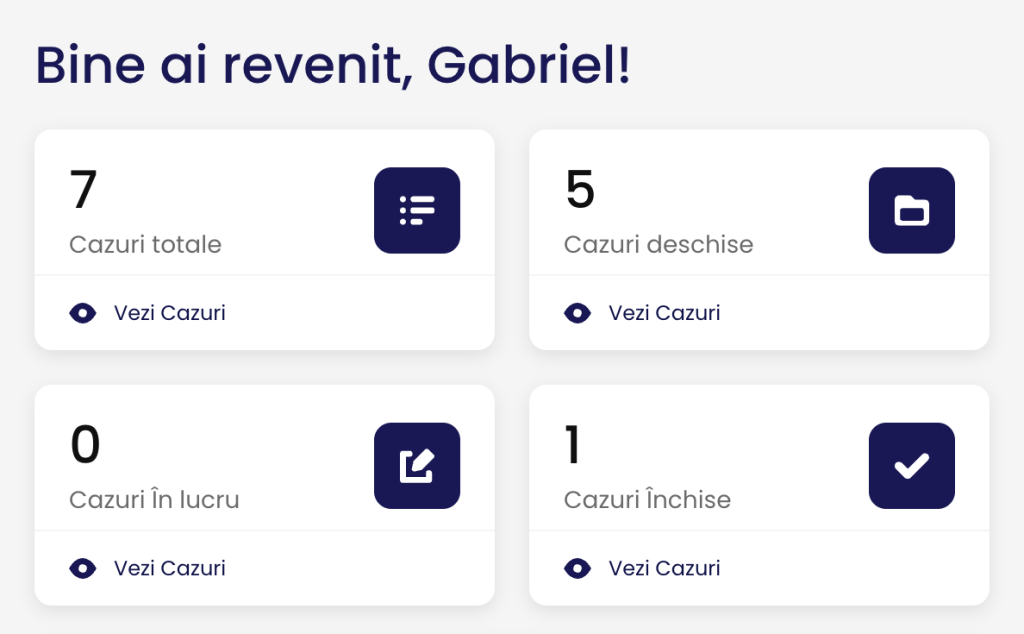The height and width of the screenshot is (634, 1024).
Task: Open Vezi Cazuri link in Cazuri închise card
Action: coord(664,568)
